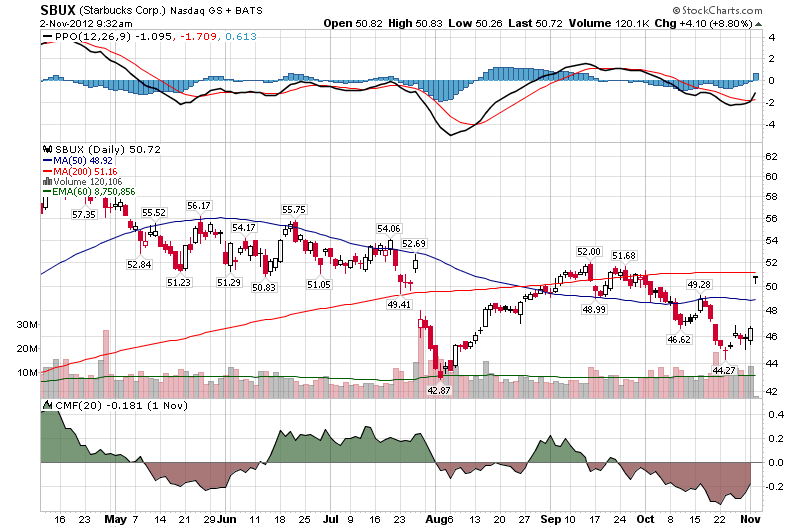Viewport: 800px width, 528px height.
Task: Click the Last 50.72 quote value
Action: [536, 23]
